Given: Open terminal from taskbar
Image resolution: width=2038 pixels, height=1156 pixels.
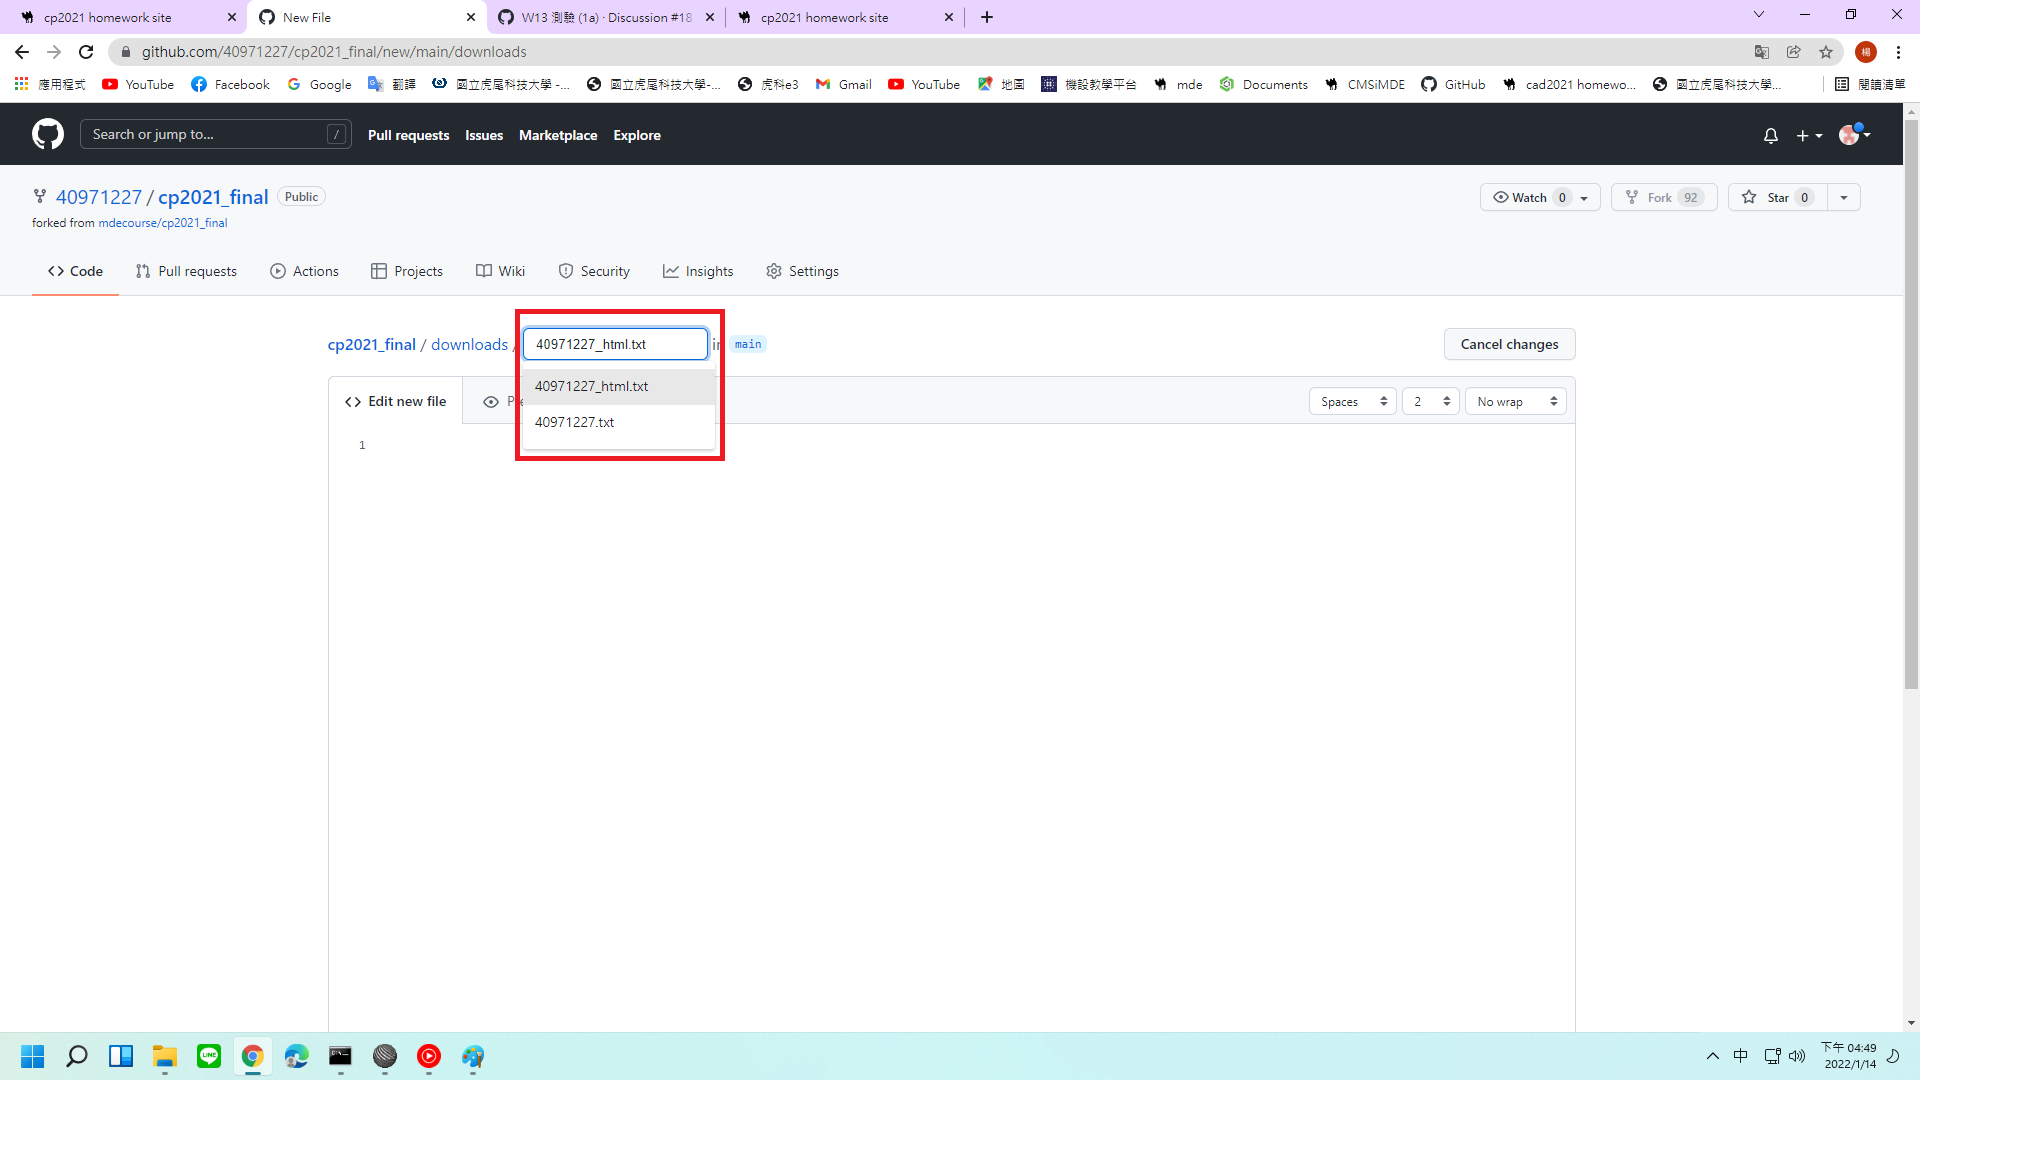Looking at the screenshot, I should coord(340,1056).
